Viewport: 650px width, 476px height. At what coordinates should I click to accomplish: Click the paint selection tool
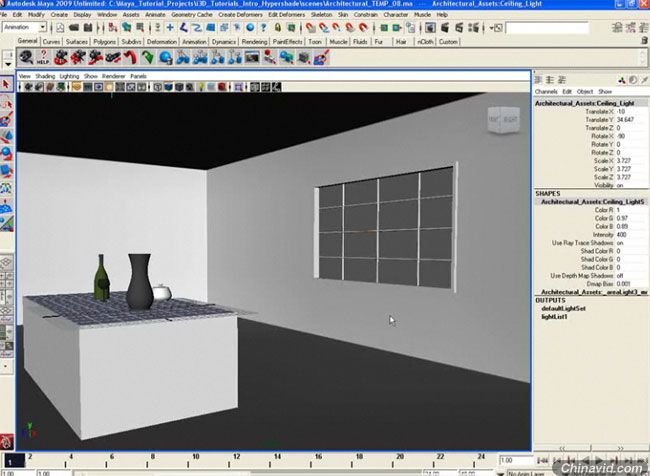6,119
